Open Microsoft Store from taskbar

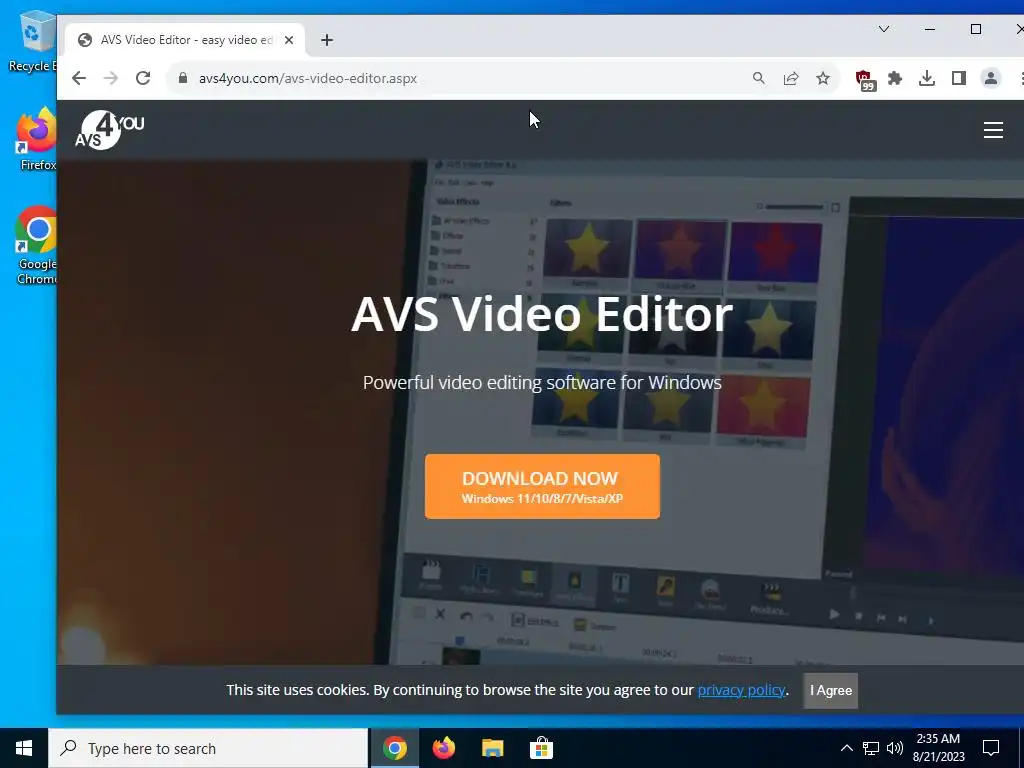pyautogui.click(x=541, y=748)
